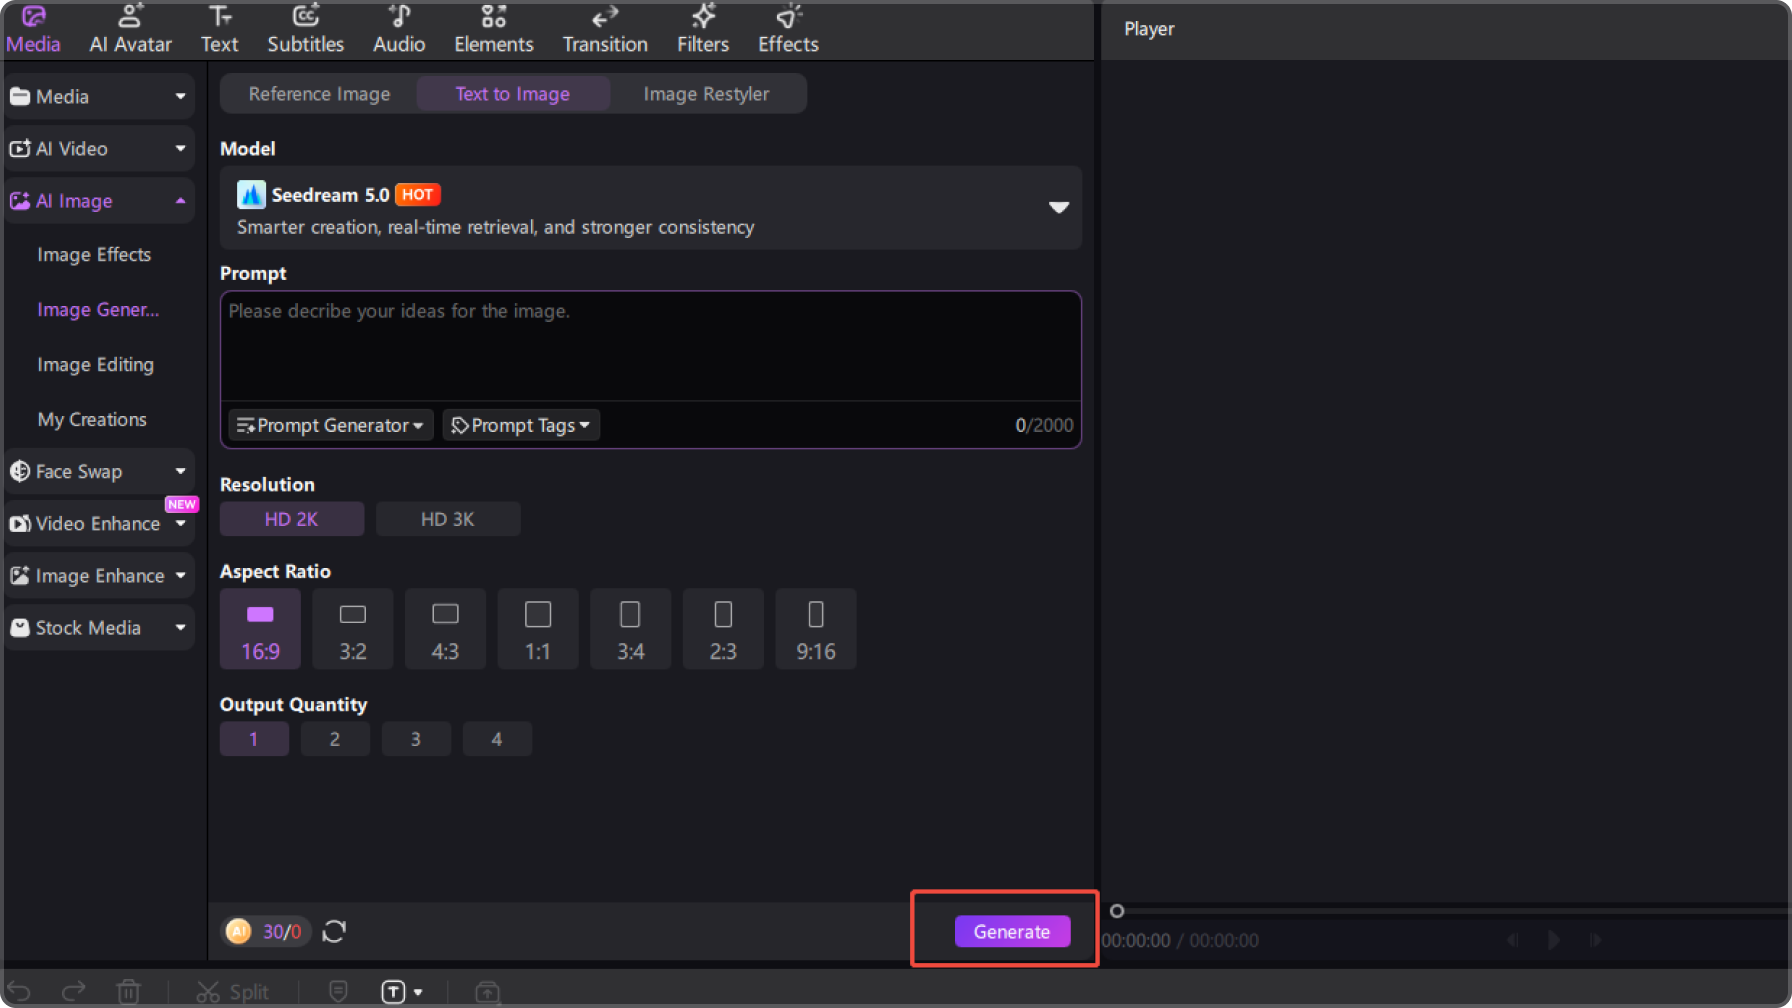Click the Player progress slider handle
The height and width of the screenshot is (1008, 1792).
[x=1117, y=911]
